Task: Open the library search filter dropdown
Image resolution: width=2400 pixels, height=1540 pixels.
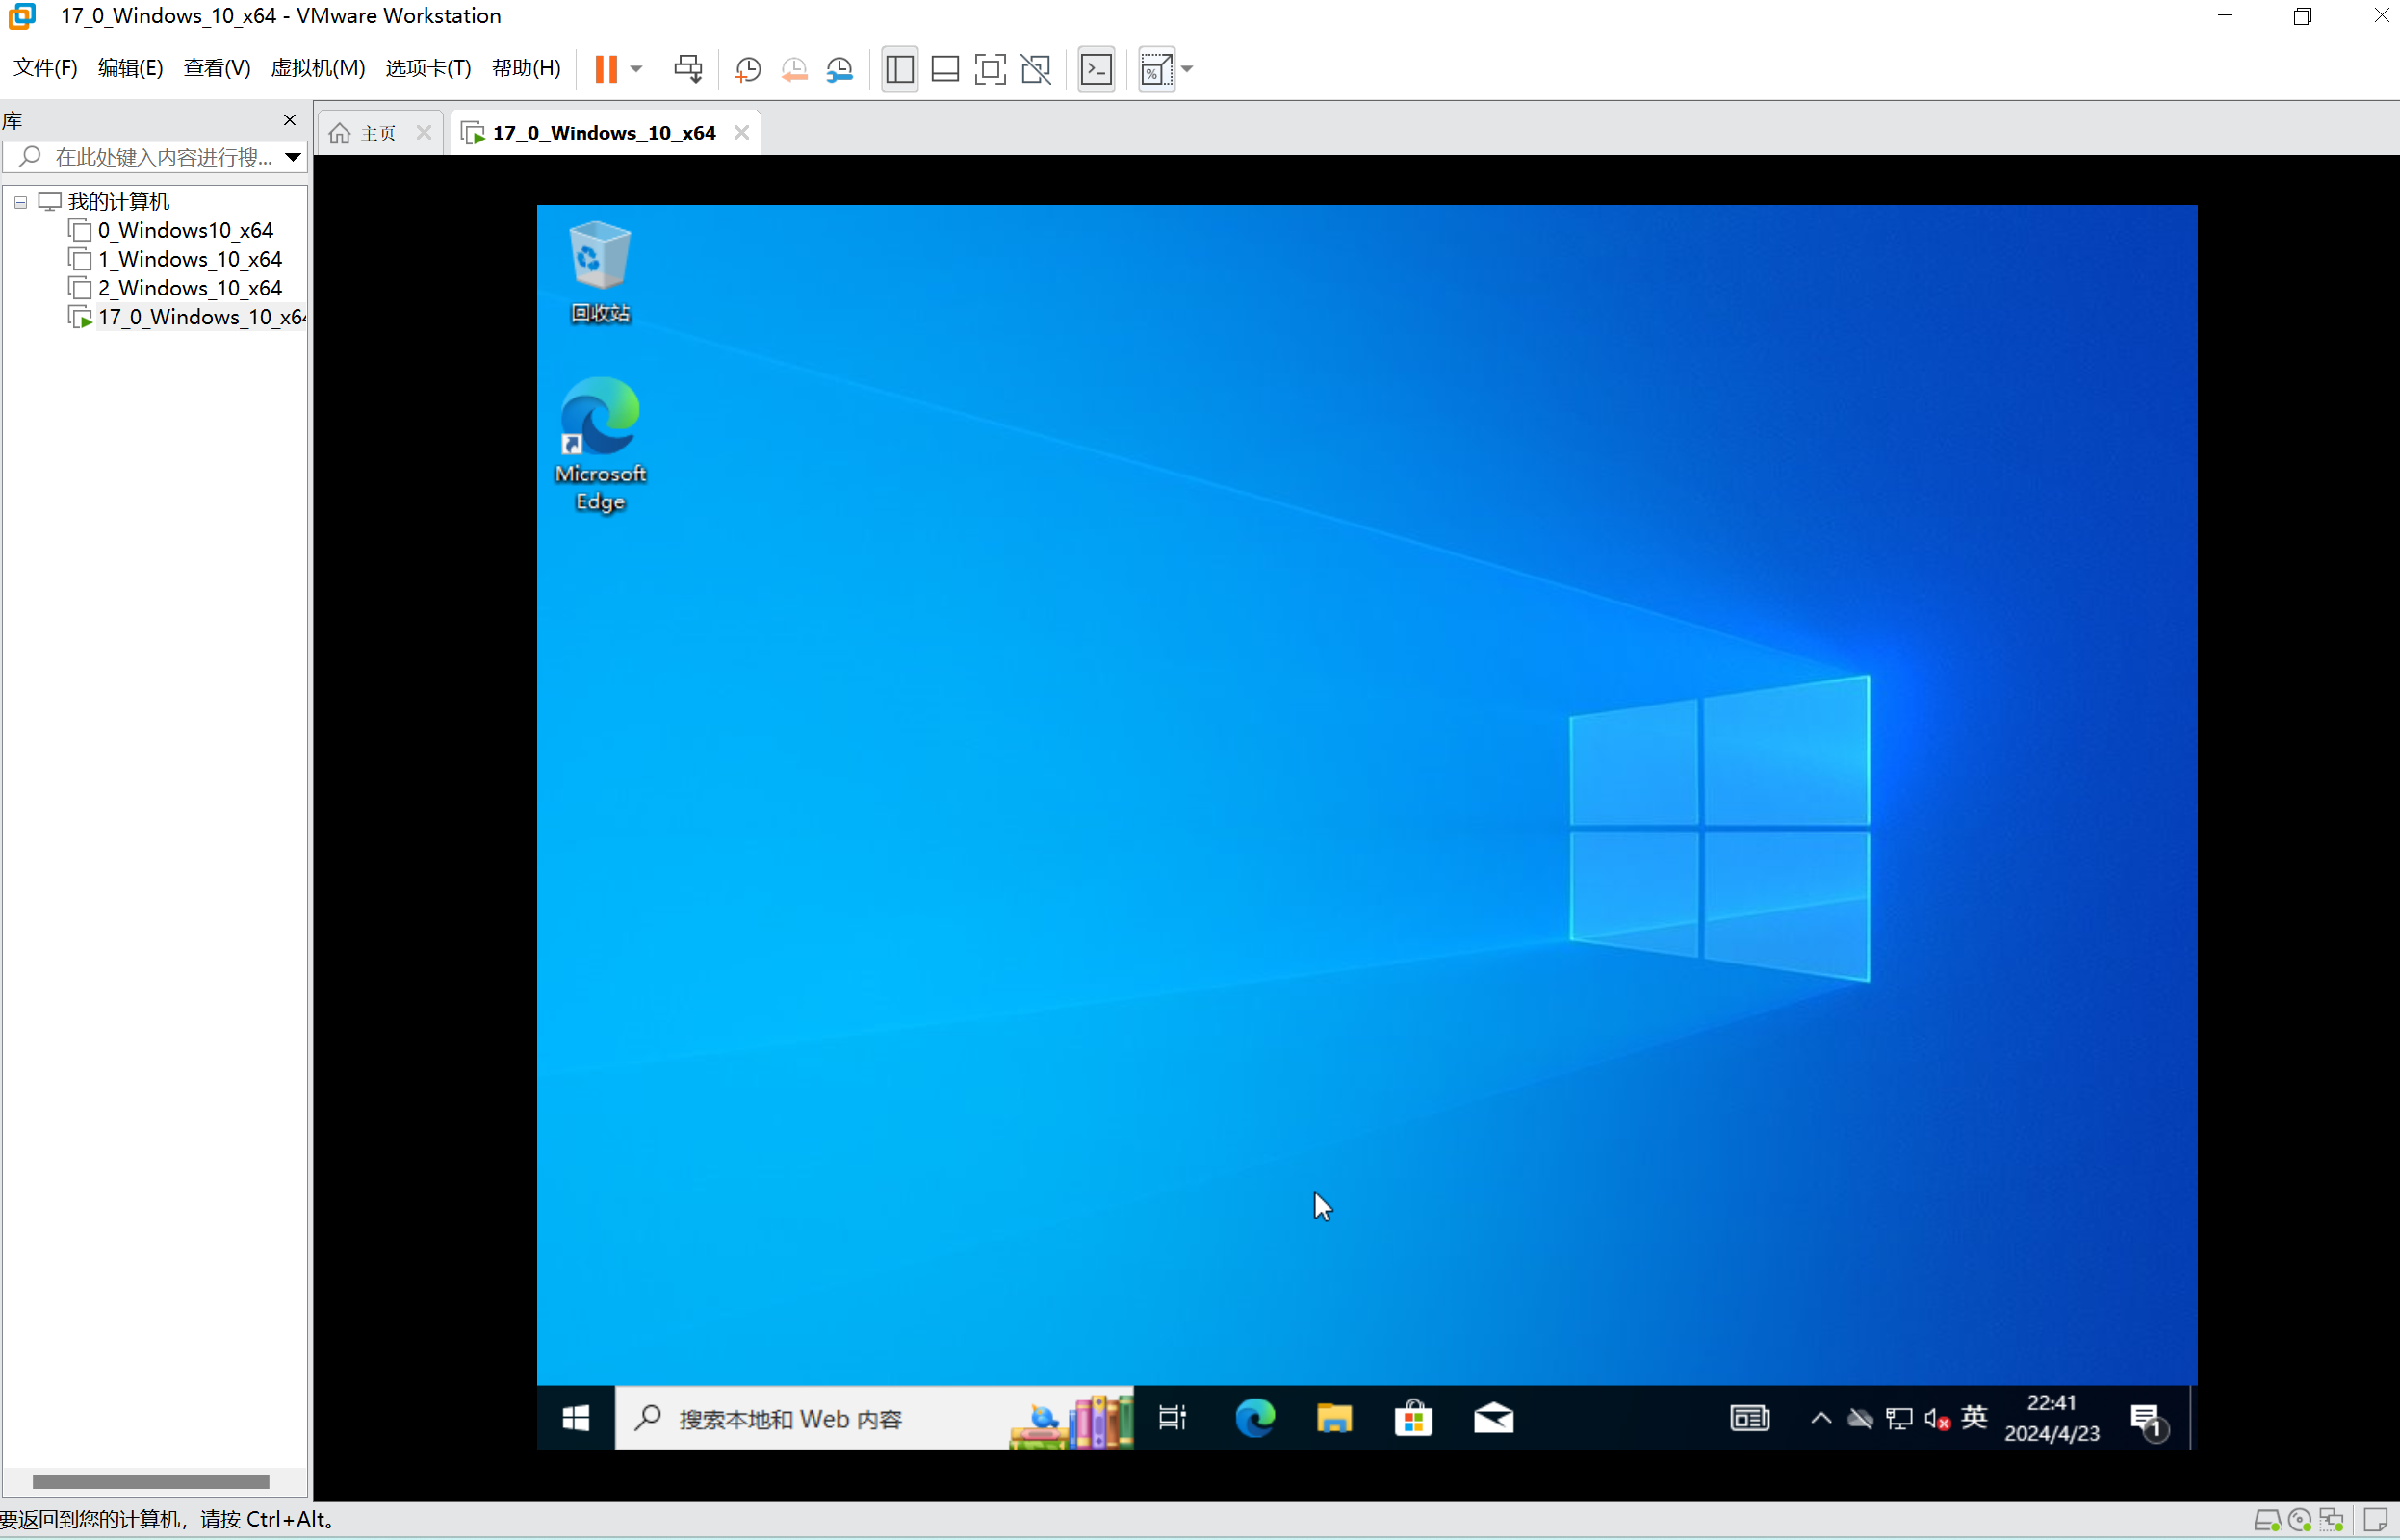Action: point(293,157)
